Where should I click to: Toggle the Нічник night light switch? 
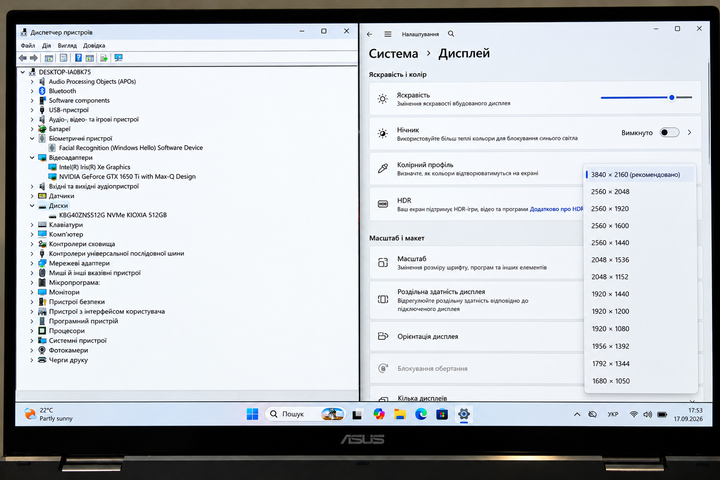(669, 132)
